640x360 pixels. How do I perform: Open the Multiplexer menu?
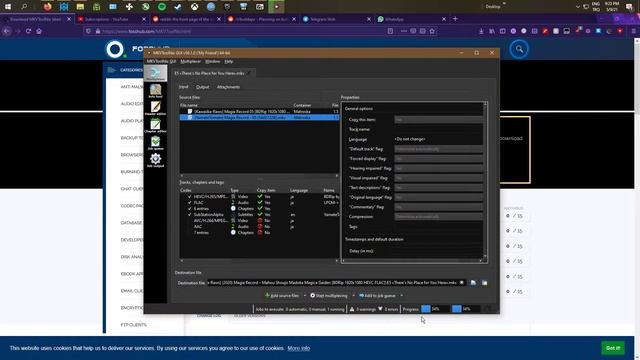pos(191,61)
